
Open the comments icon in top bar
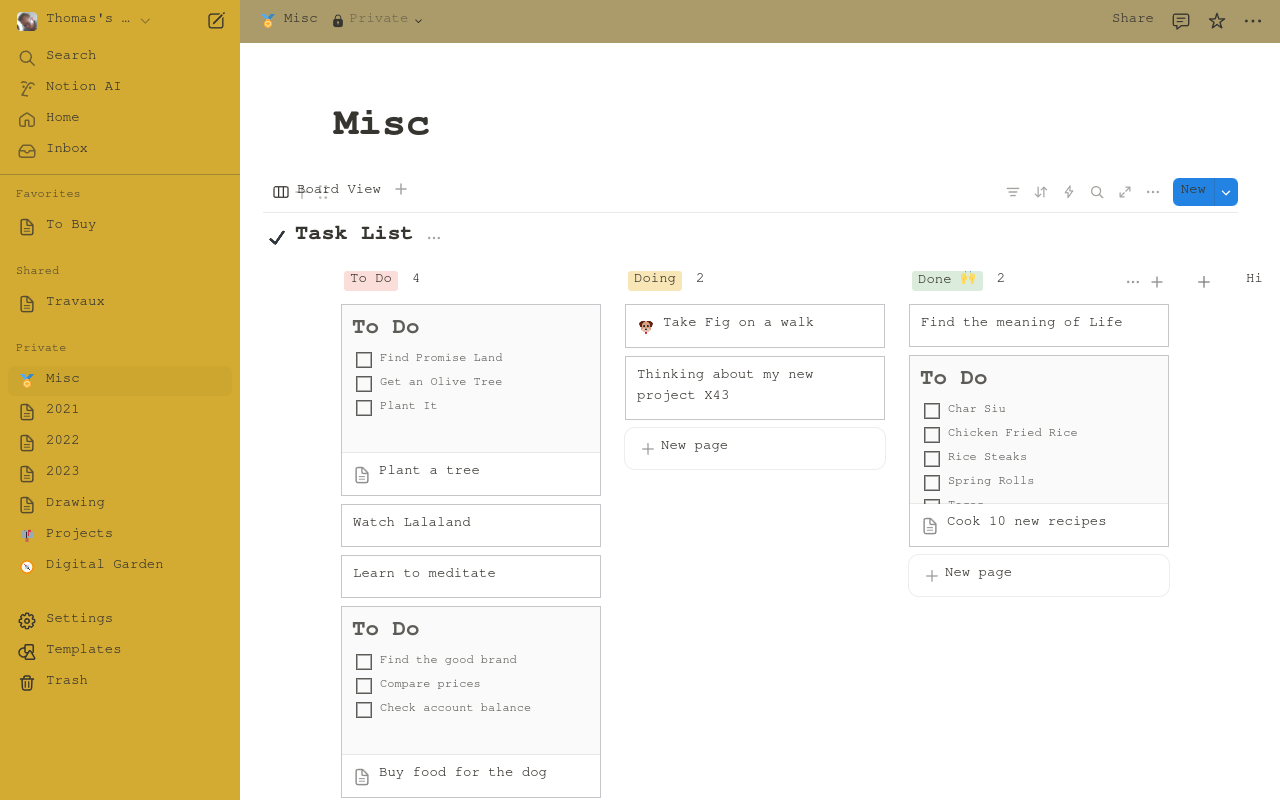(1181, 21)
